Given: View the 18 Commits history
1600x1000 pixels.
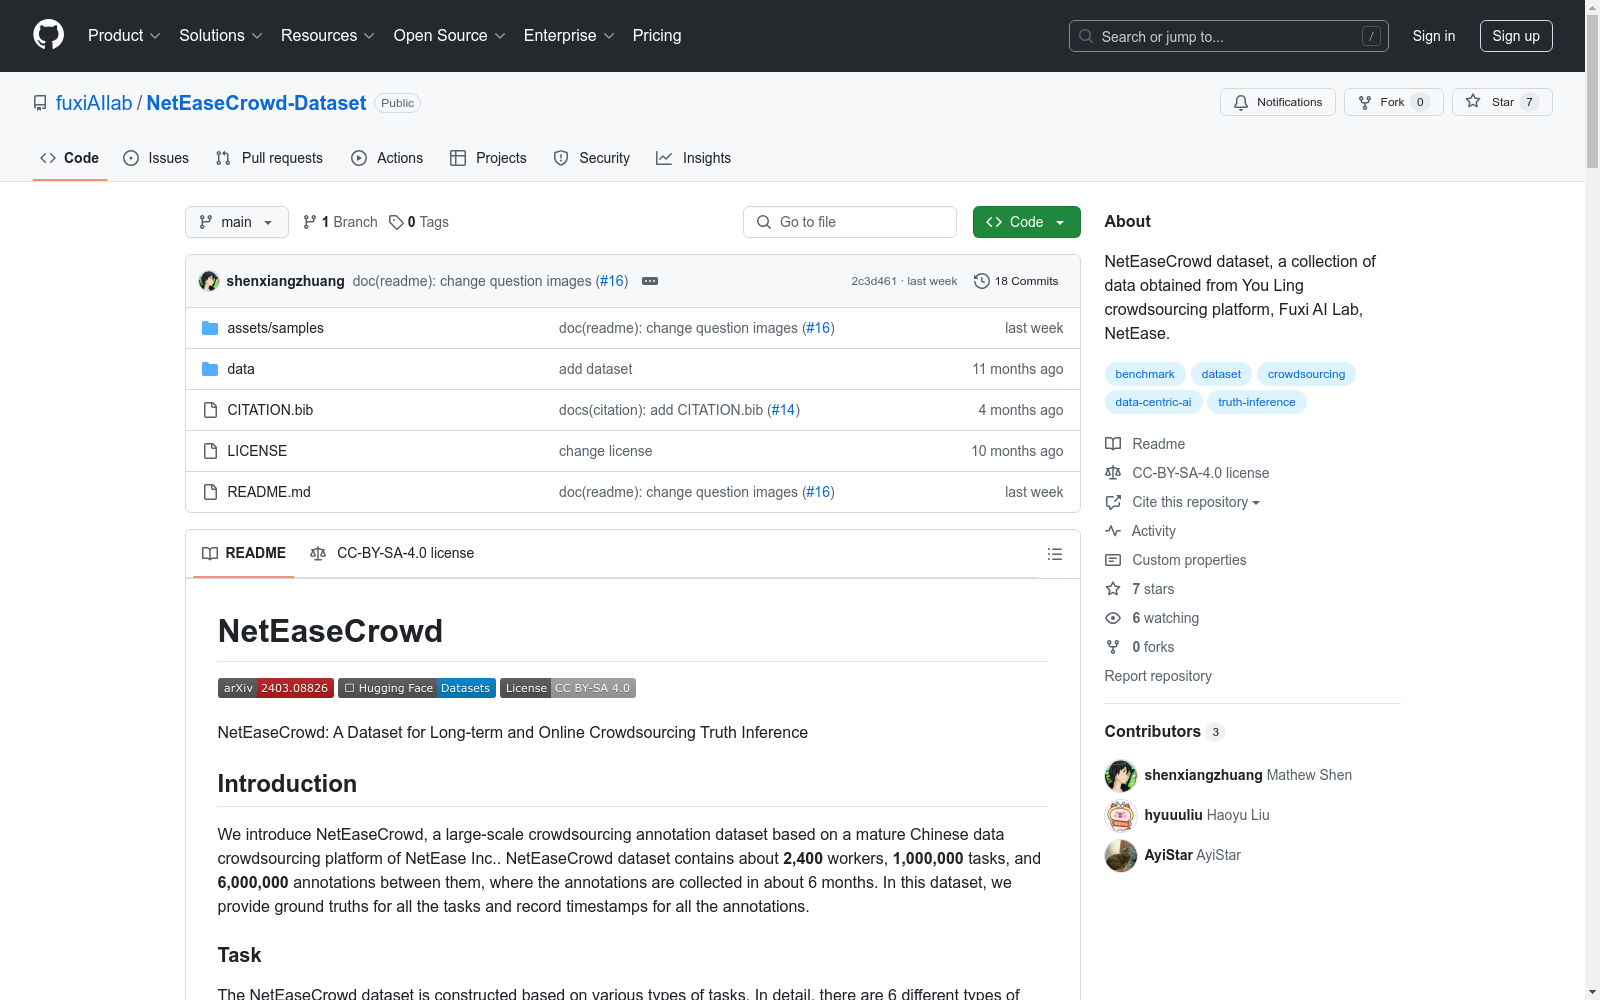Looking at the screenshot, I should click(x=1016, y=281).
